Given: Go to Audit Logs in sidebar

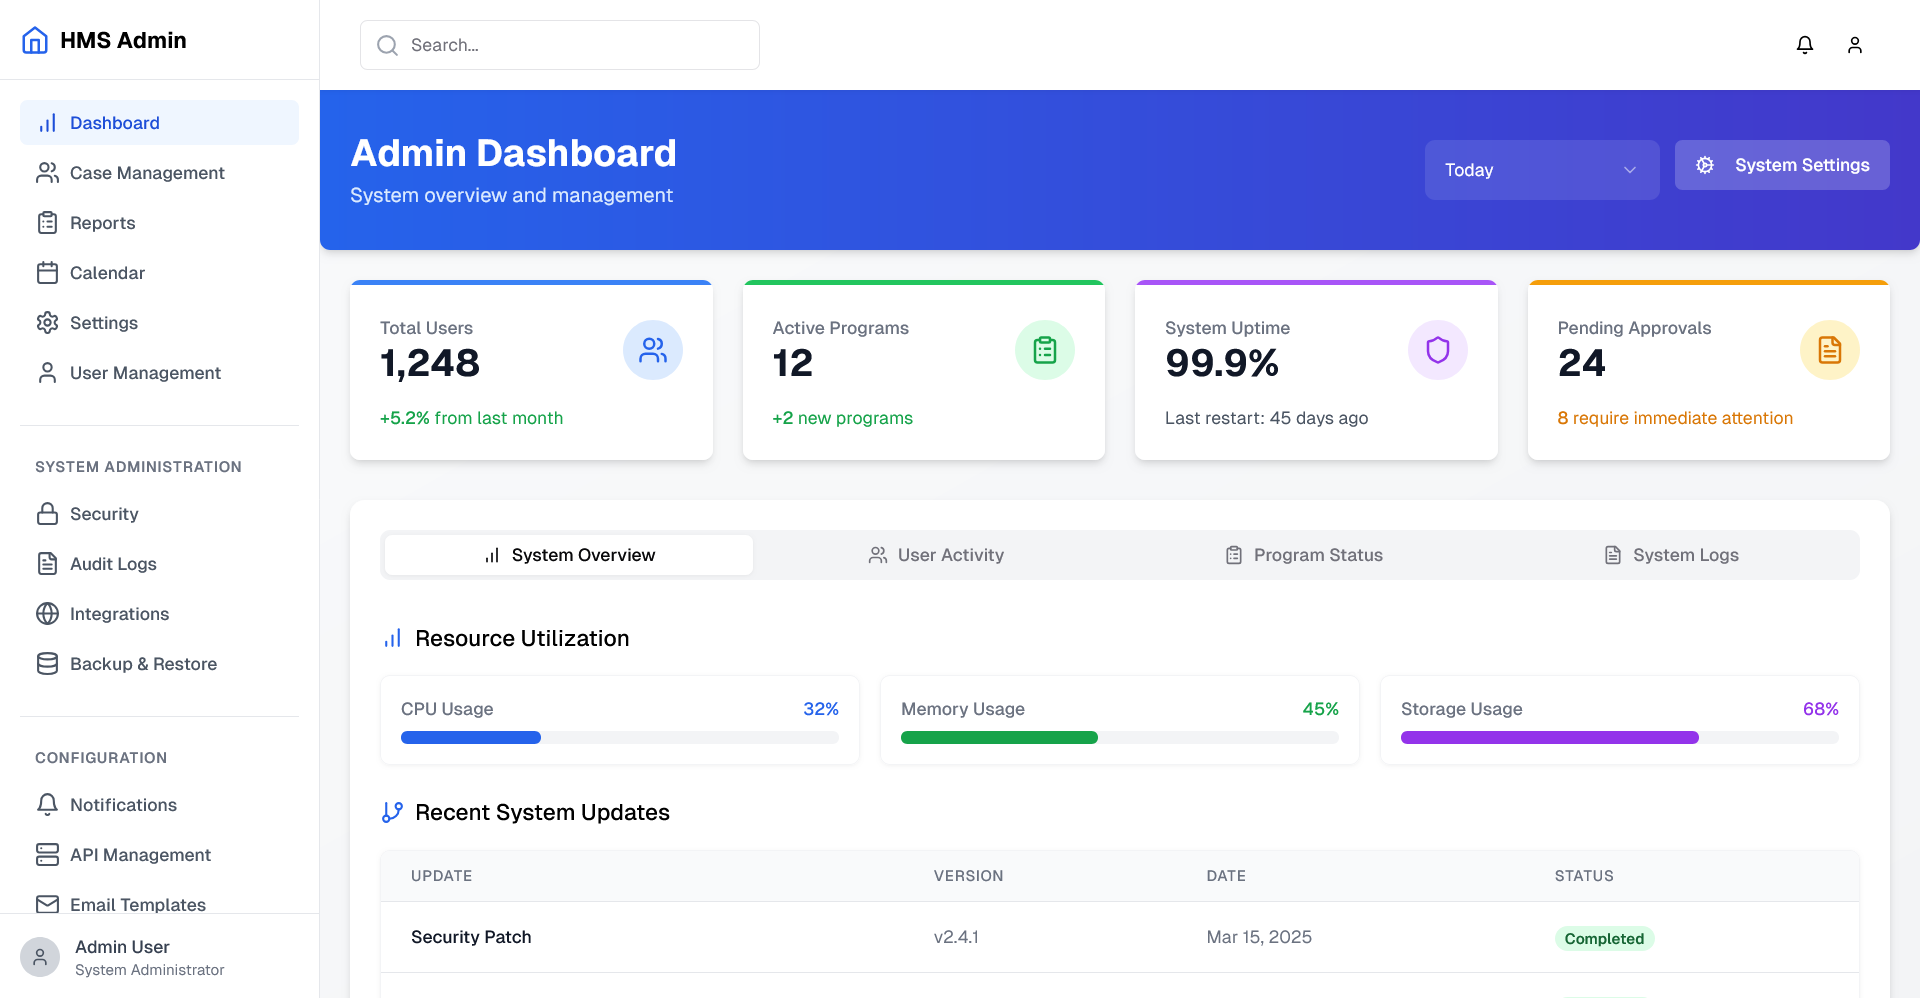Looking at the screenshot, I should (x=113, y=564).
